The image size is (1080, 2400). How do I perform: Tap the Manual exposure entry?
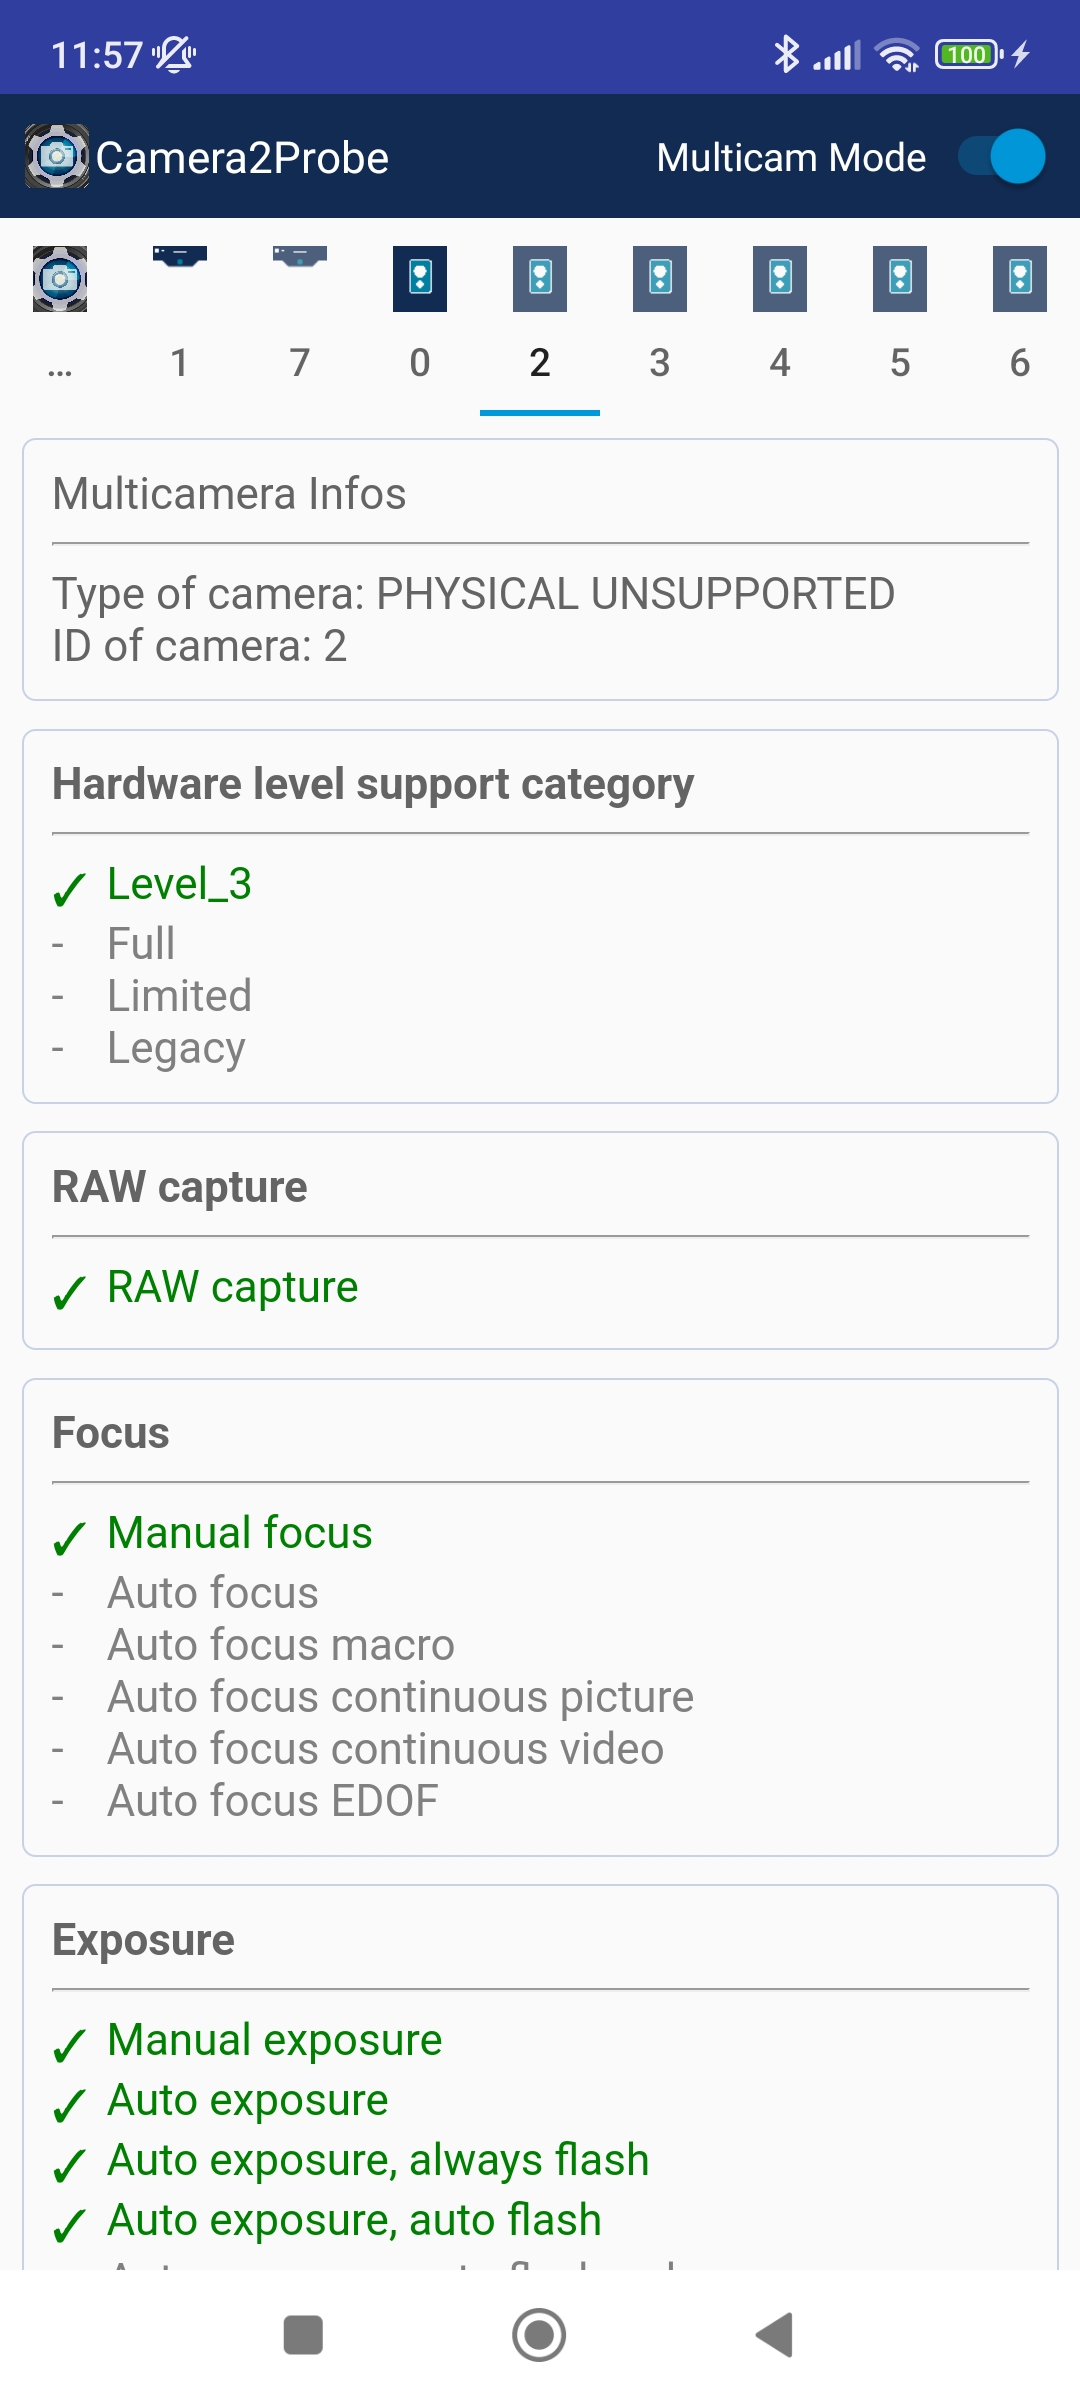pyautogui.click(x=275, y=2041)
